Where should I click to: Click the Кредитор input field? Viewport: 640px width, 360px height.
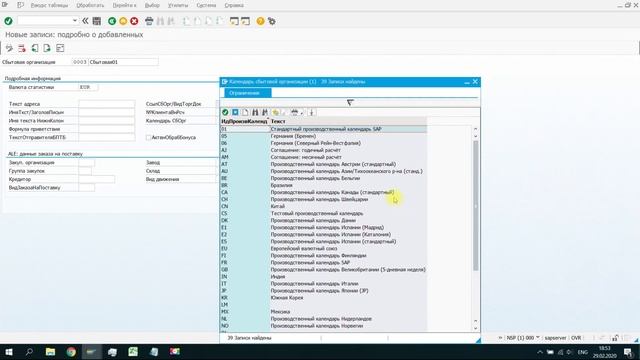tap(97, 179)
